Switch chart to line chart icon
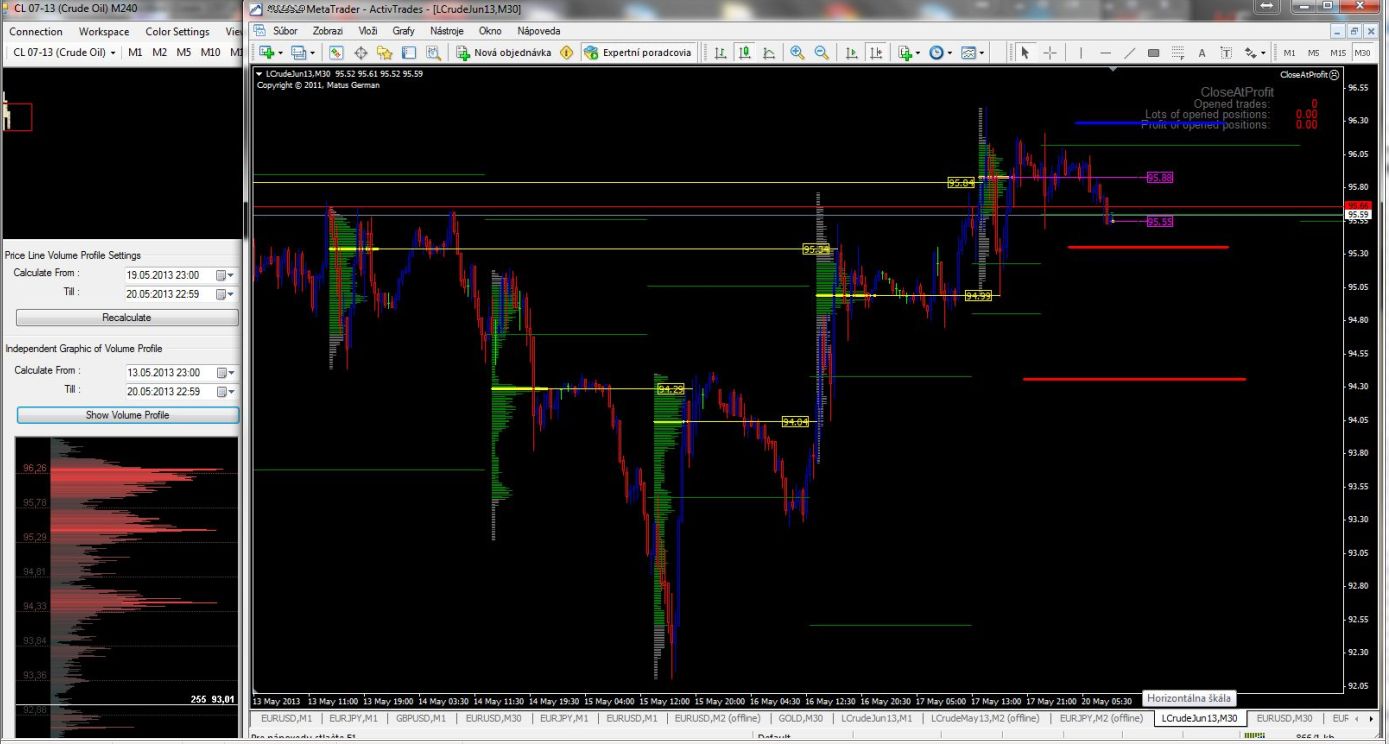Screen dimensions: 1389x744 769,53
